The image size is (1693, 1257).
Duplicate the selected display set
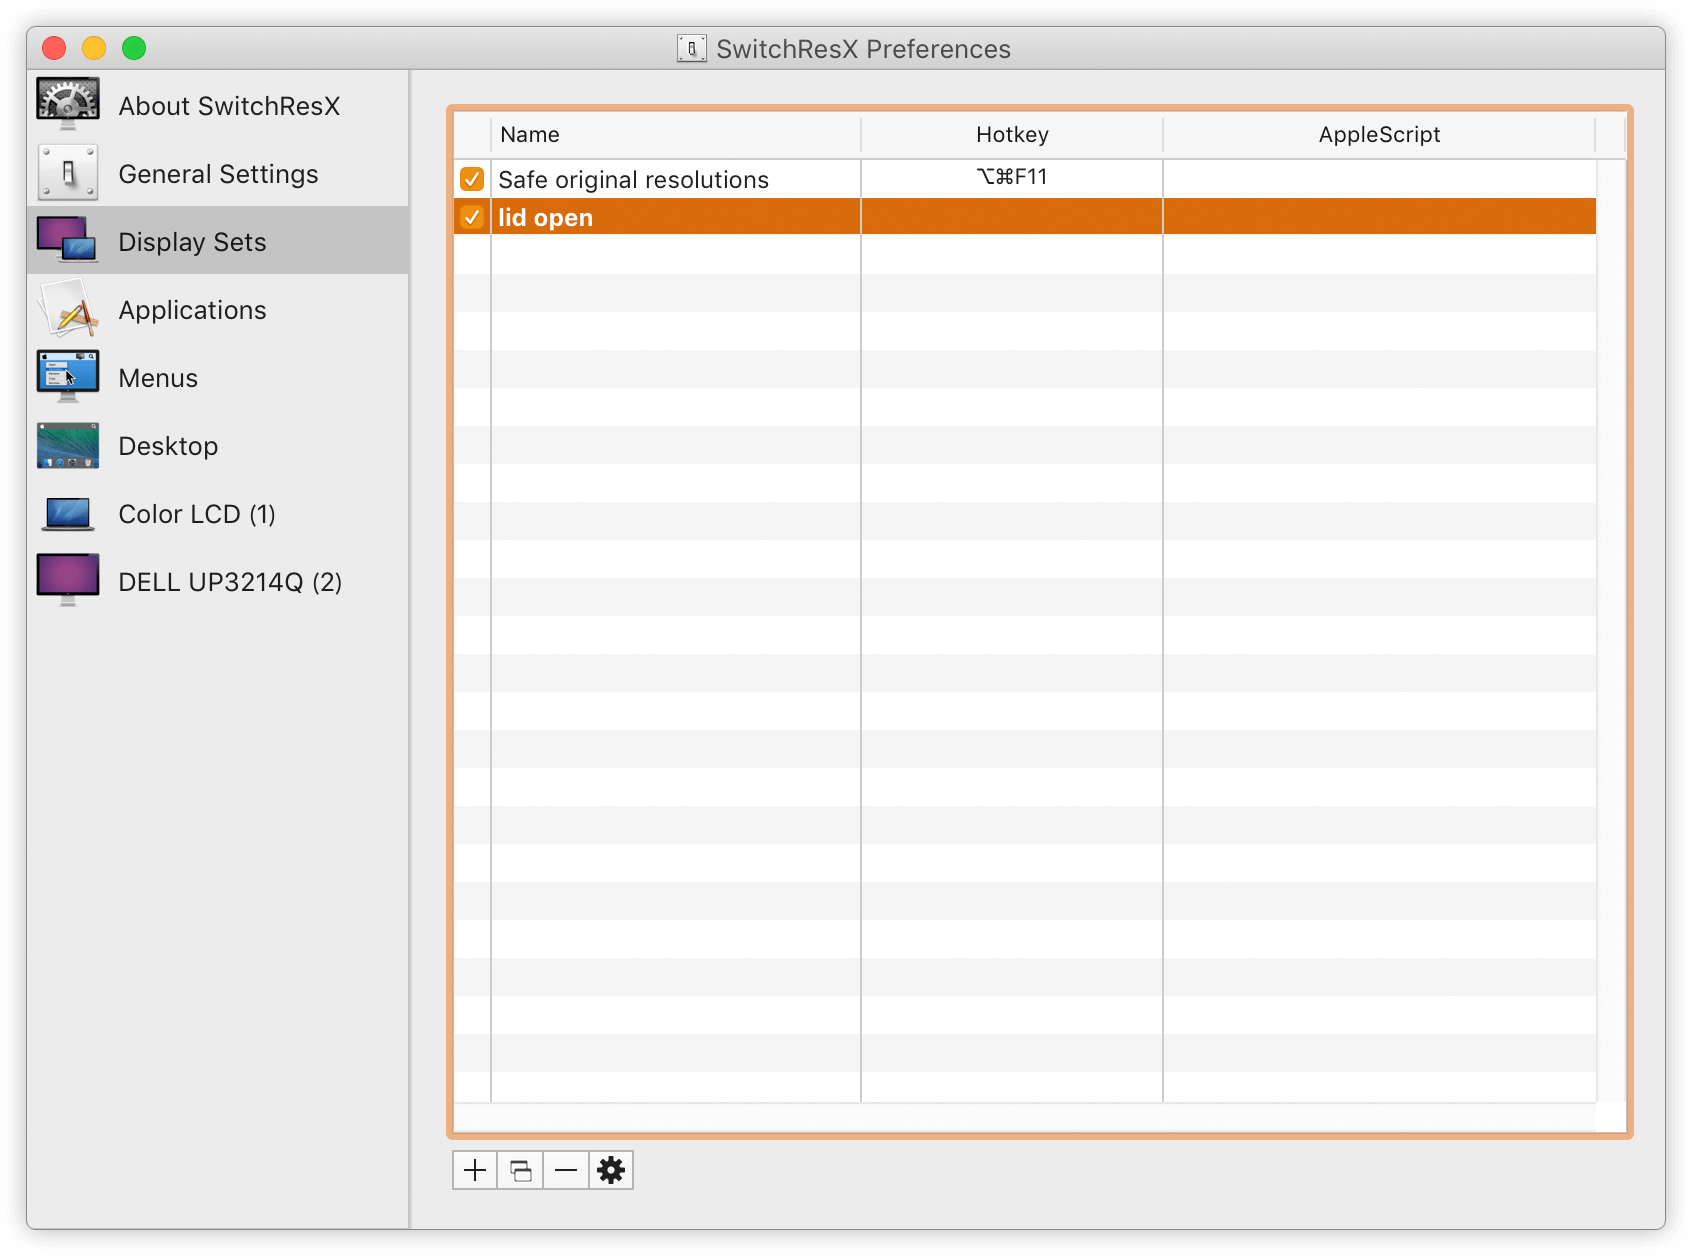(521, 1170)
